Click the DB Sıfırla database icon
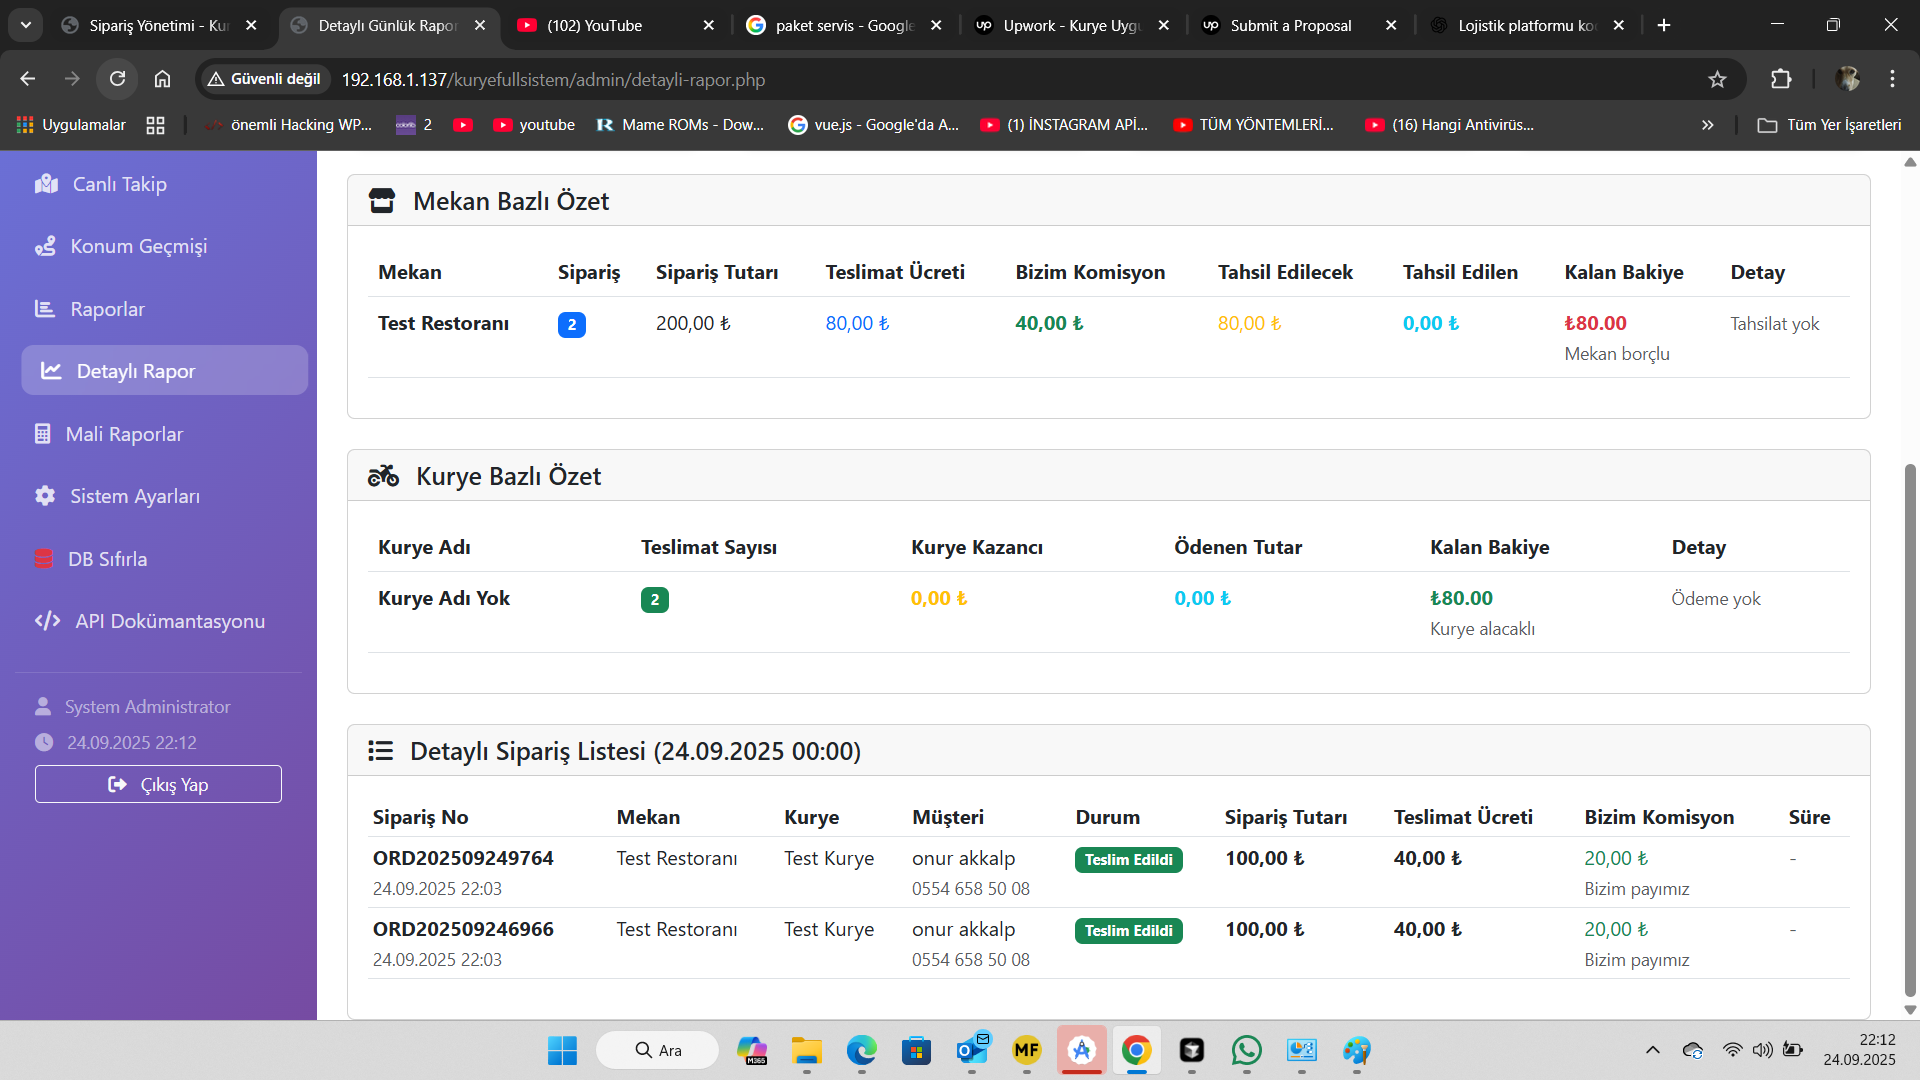 (44, 559)
